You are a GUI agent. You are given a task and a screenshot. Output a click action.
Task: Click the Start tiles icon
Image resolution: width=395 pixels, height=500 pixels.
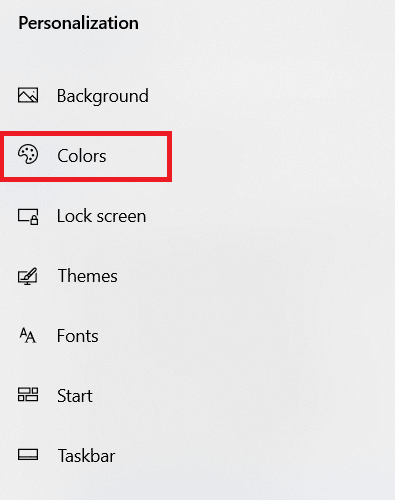point(28,394)
